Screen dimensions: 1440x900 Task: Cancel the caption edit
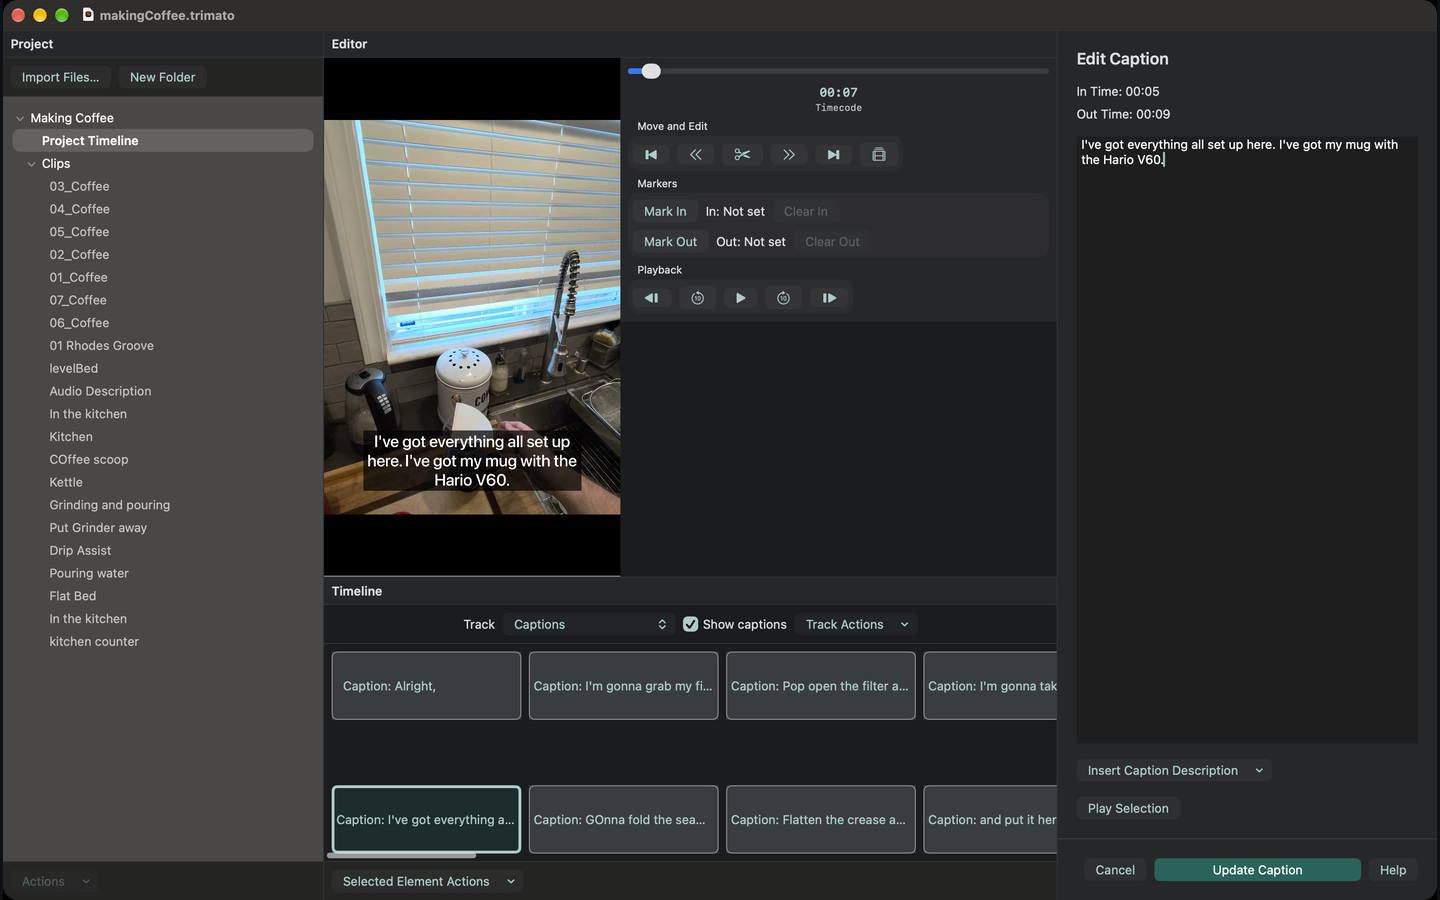(1115, 870)
